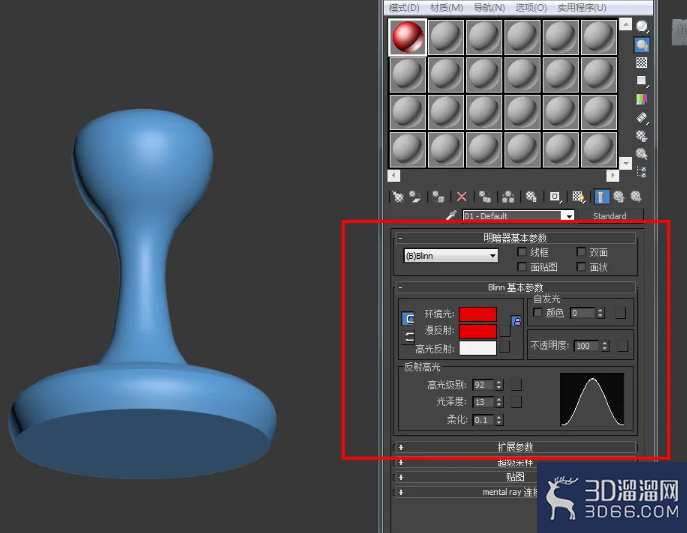Open the 实用程序(U) menu

coord(582,8)
